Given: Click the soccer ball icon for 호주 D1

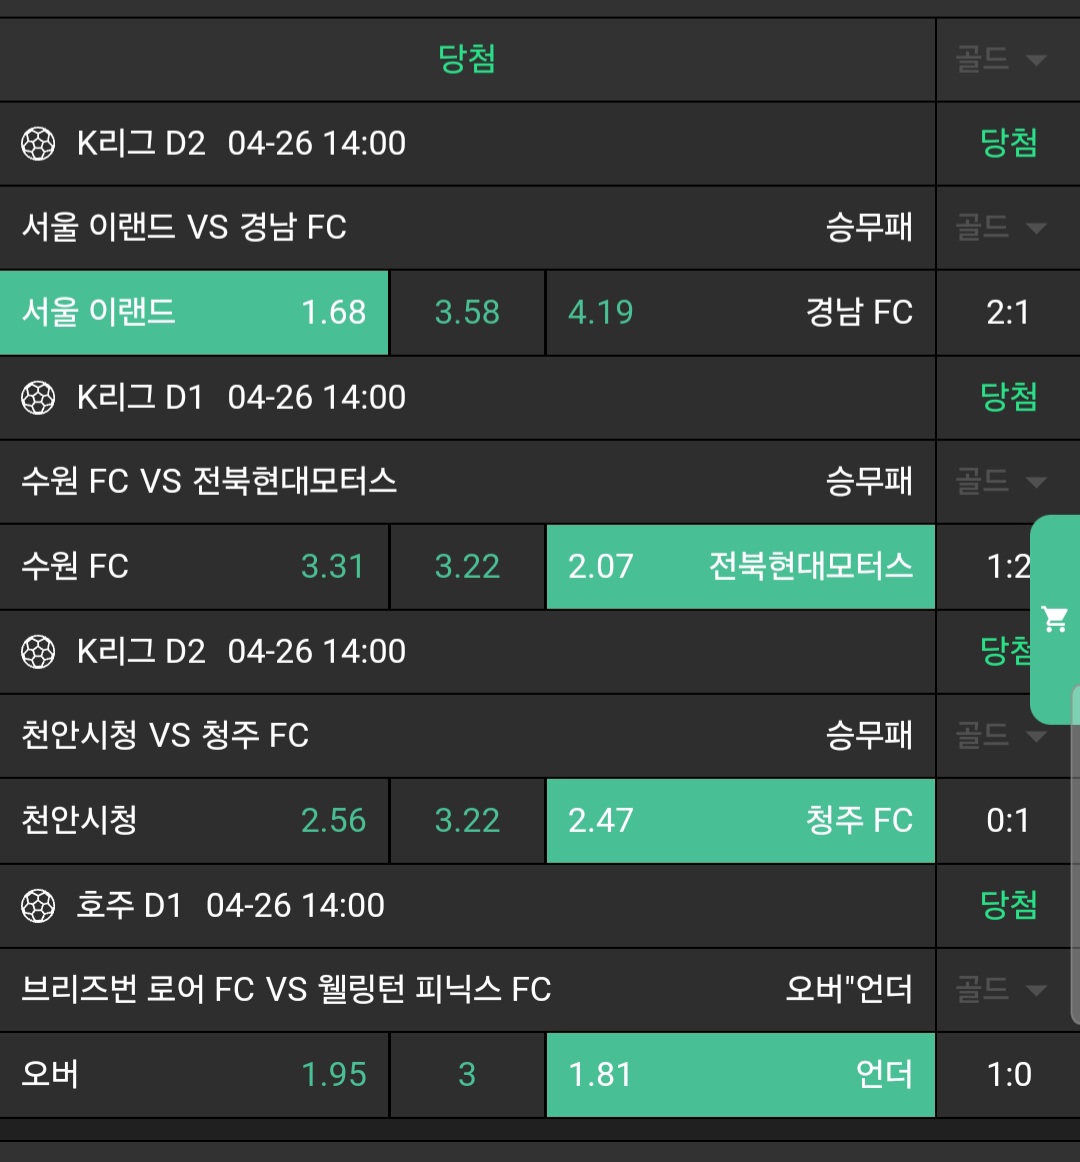Looking at the screenshot, I should (38, 906).
